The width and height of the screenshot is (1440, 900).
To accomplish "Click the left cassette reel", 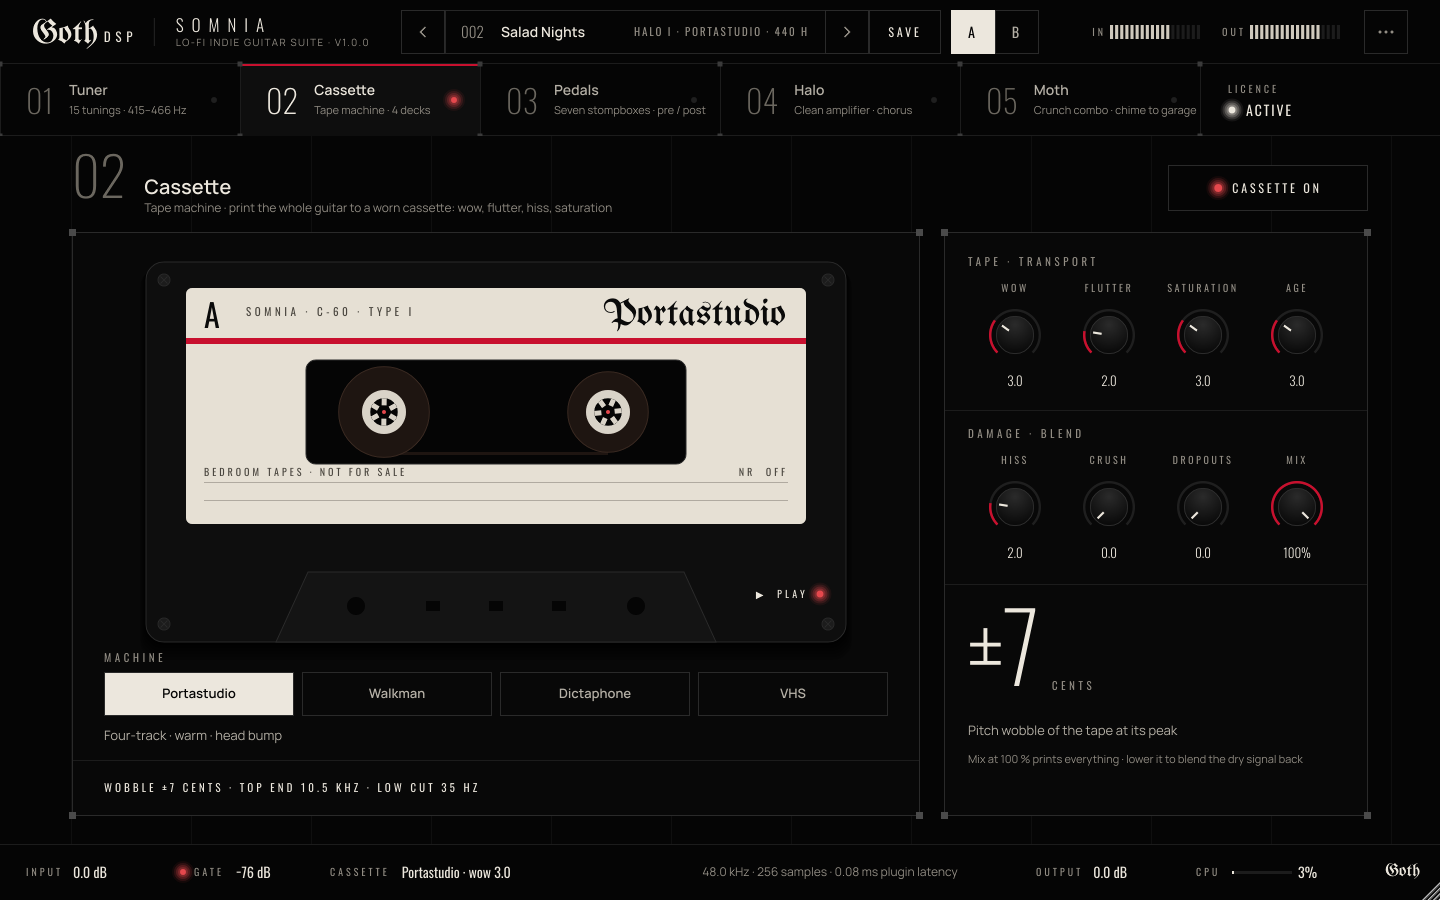I will [384, 411].
